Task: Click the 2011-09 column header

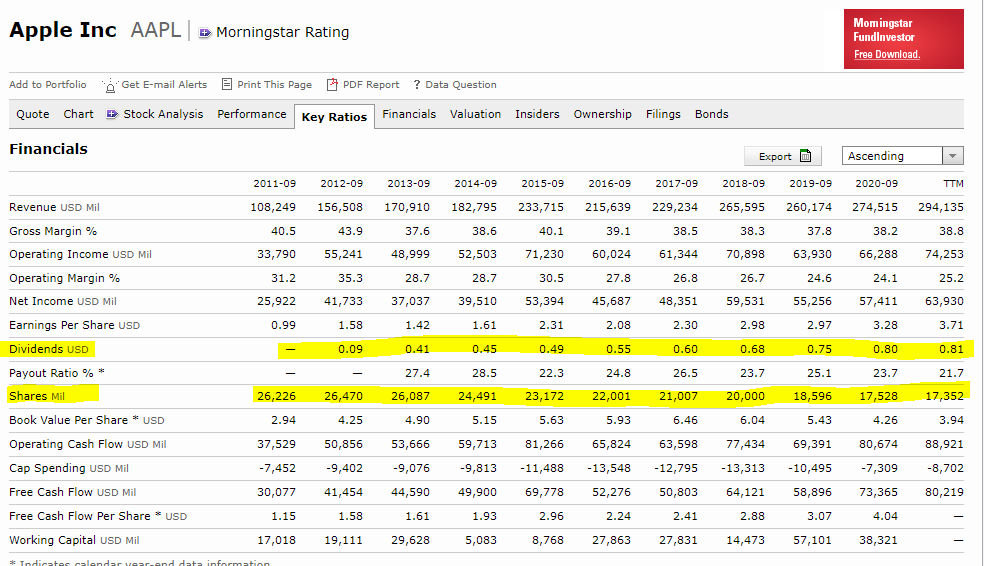Action: [274, 184]
